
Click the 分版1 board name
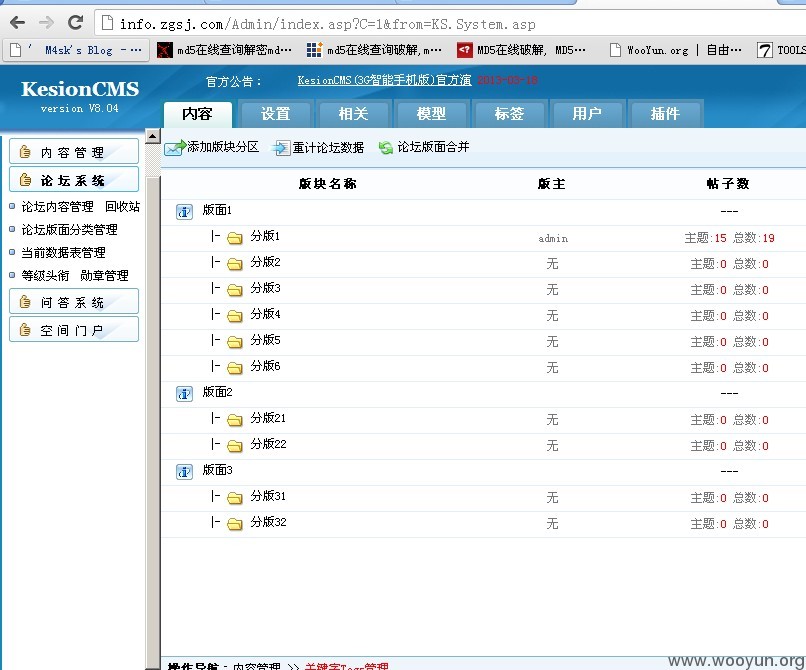tap(265, 236)
